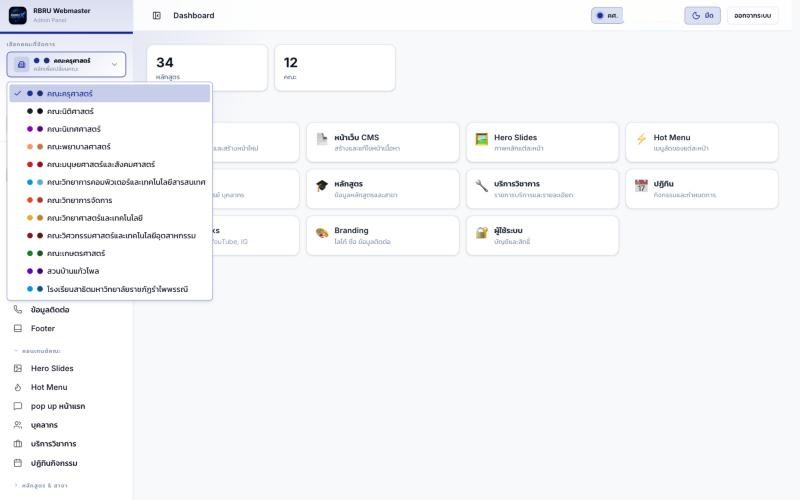This screenshot has height=500, width=800.
Task: Click the logout button in top right
Action: pyautogui.click(x=753, y=16)
